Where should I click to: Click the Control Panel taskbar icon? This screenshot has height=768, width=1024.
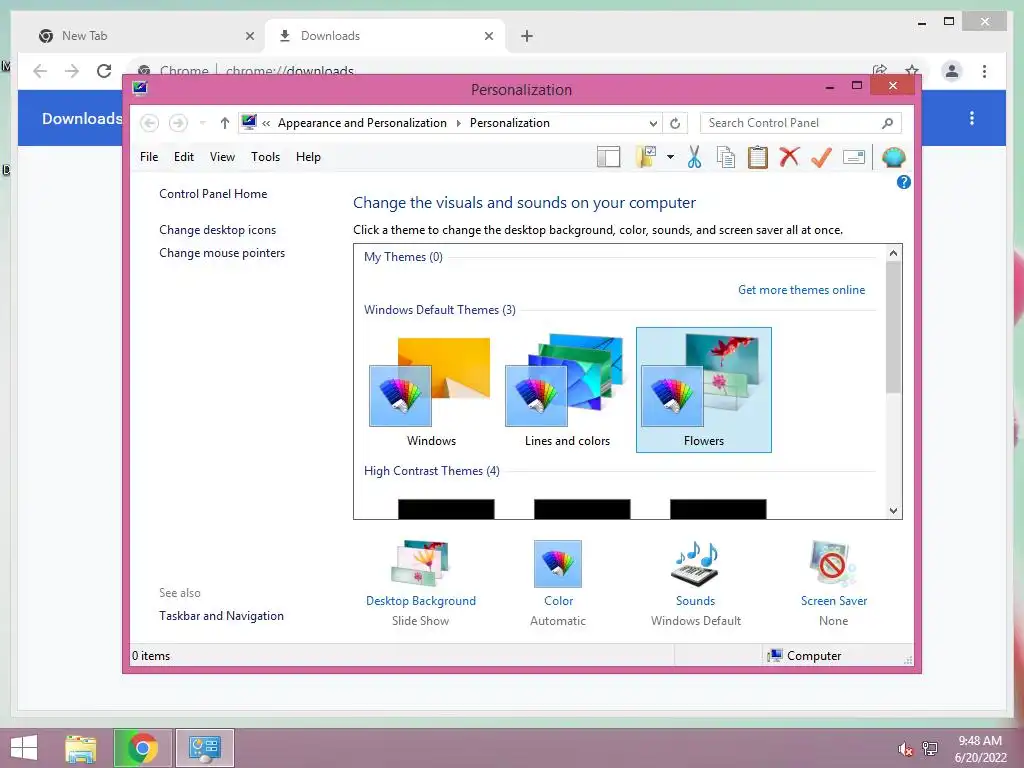tap(204, 748)
